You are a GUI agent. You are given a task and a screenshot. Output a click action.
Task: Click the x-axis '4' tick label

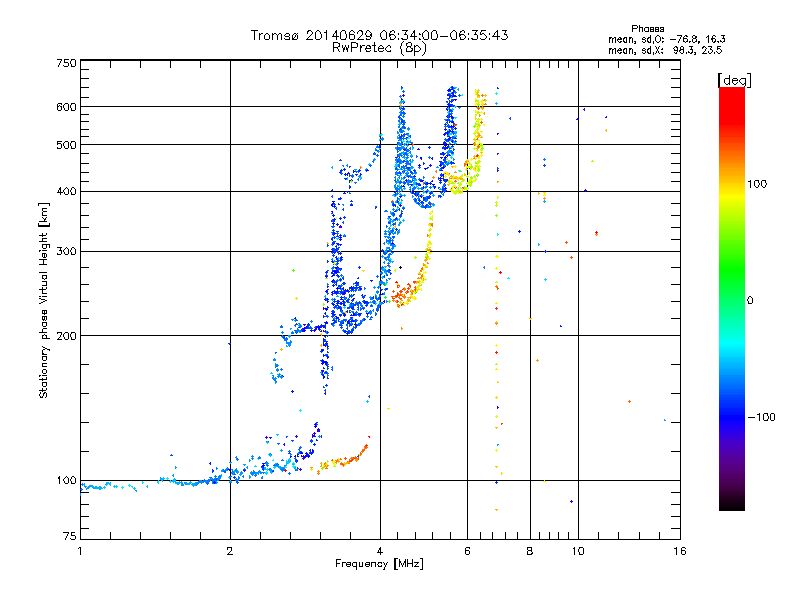coord(380,551)
